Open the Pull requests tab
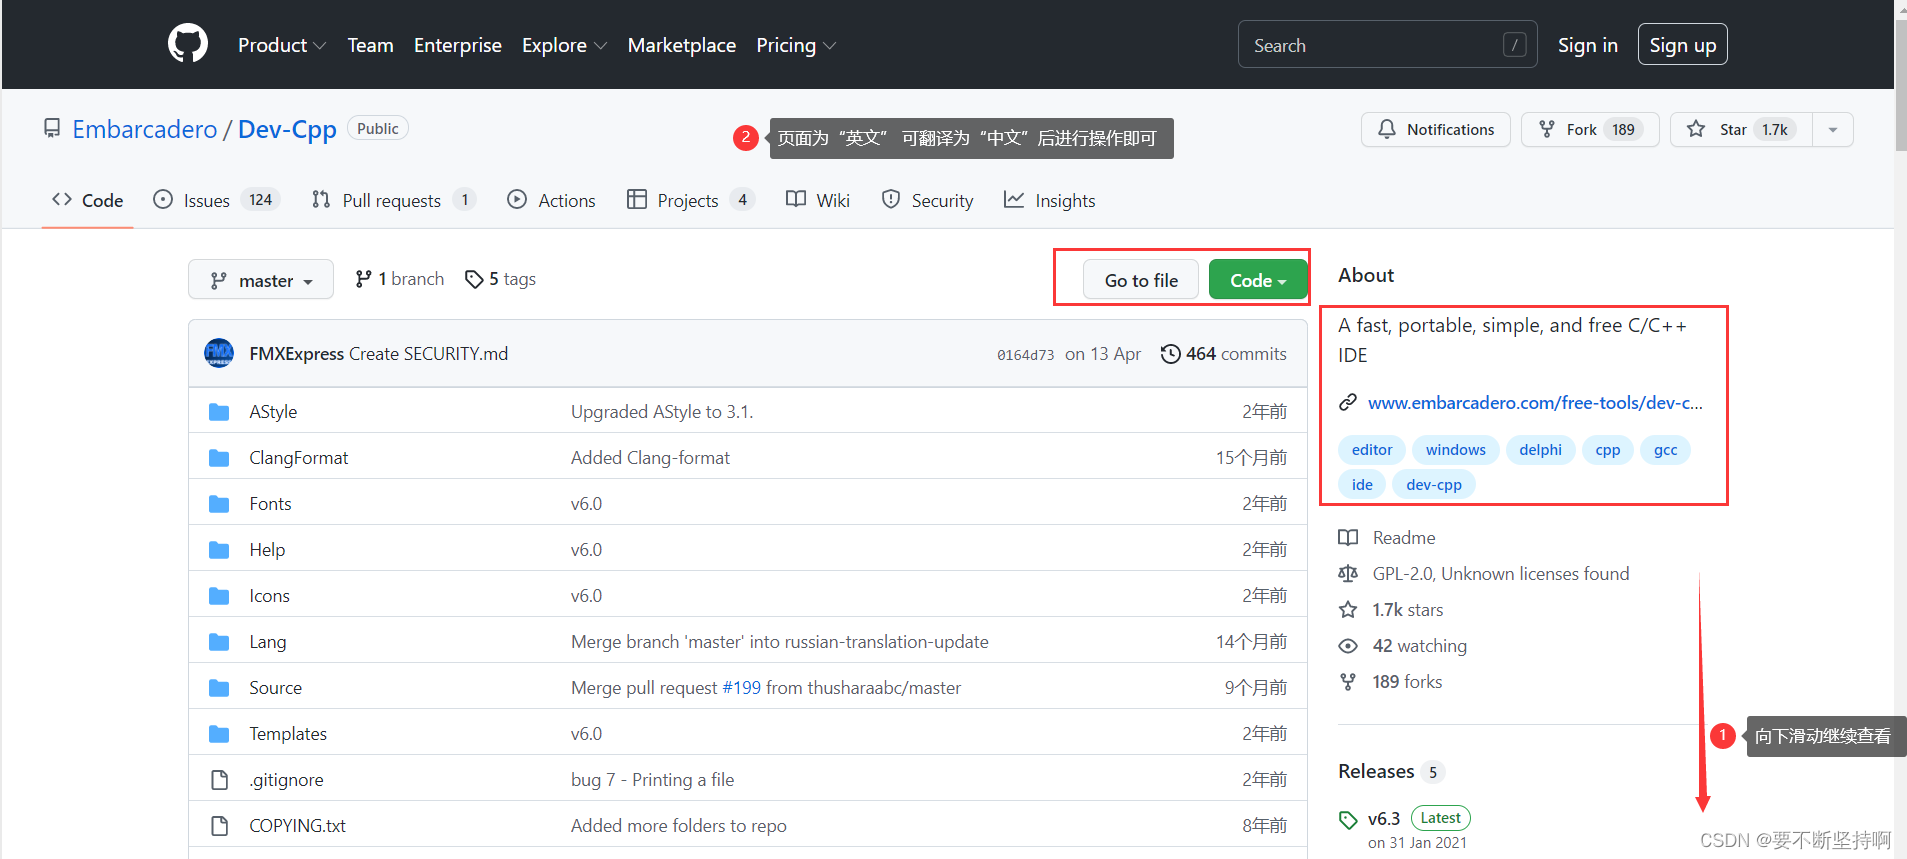1907x859 pixels. click(x=391, y=201)
